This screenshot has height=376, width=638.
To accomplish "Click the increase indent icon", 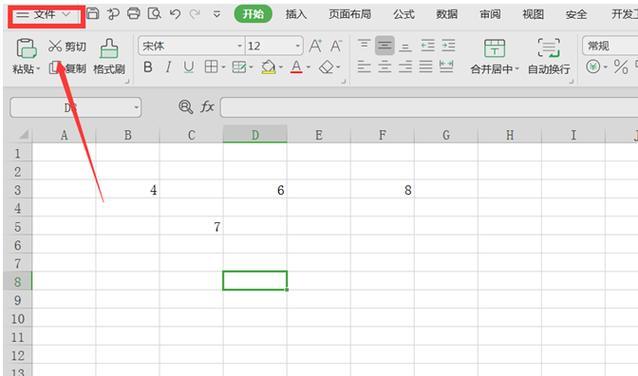I will pyautogui.click(x=448, y=45).
